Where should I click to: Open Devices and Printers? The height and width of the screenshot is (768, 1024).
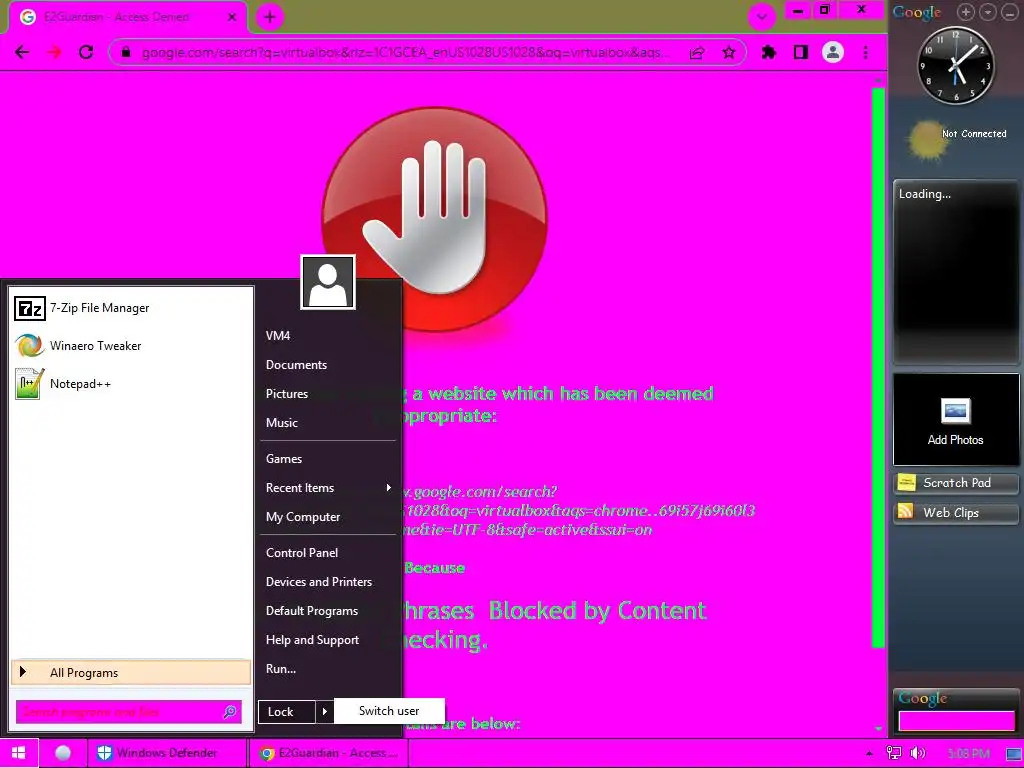click(319, 582)
